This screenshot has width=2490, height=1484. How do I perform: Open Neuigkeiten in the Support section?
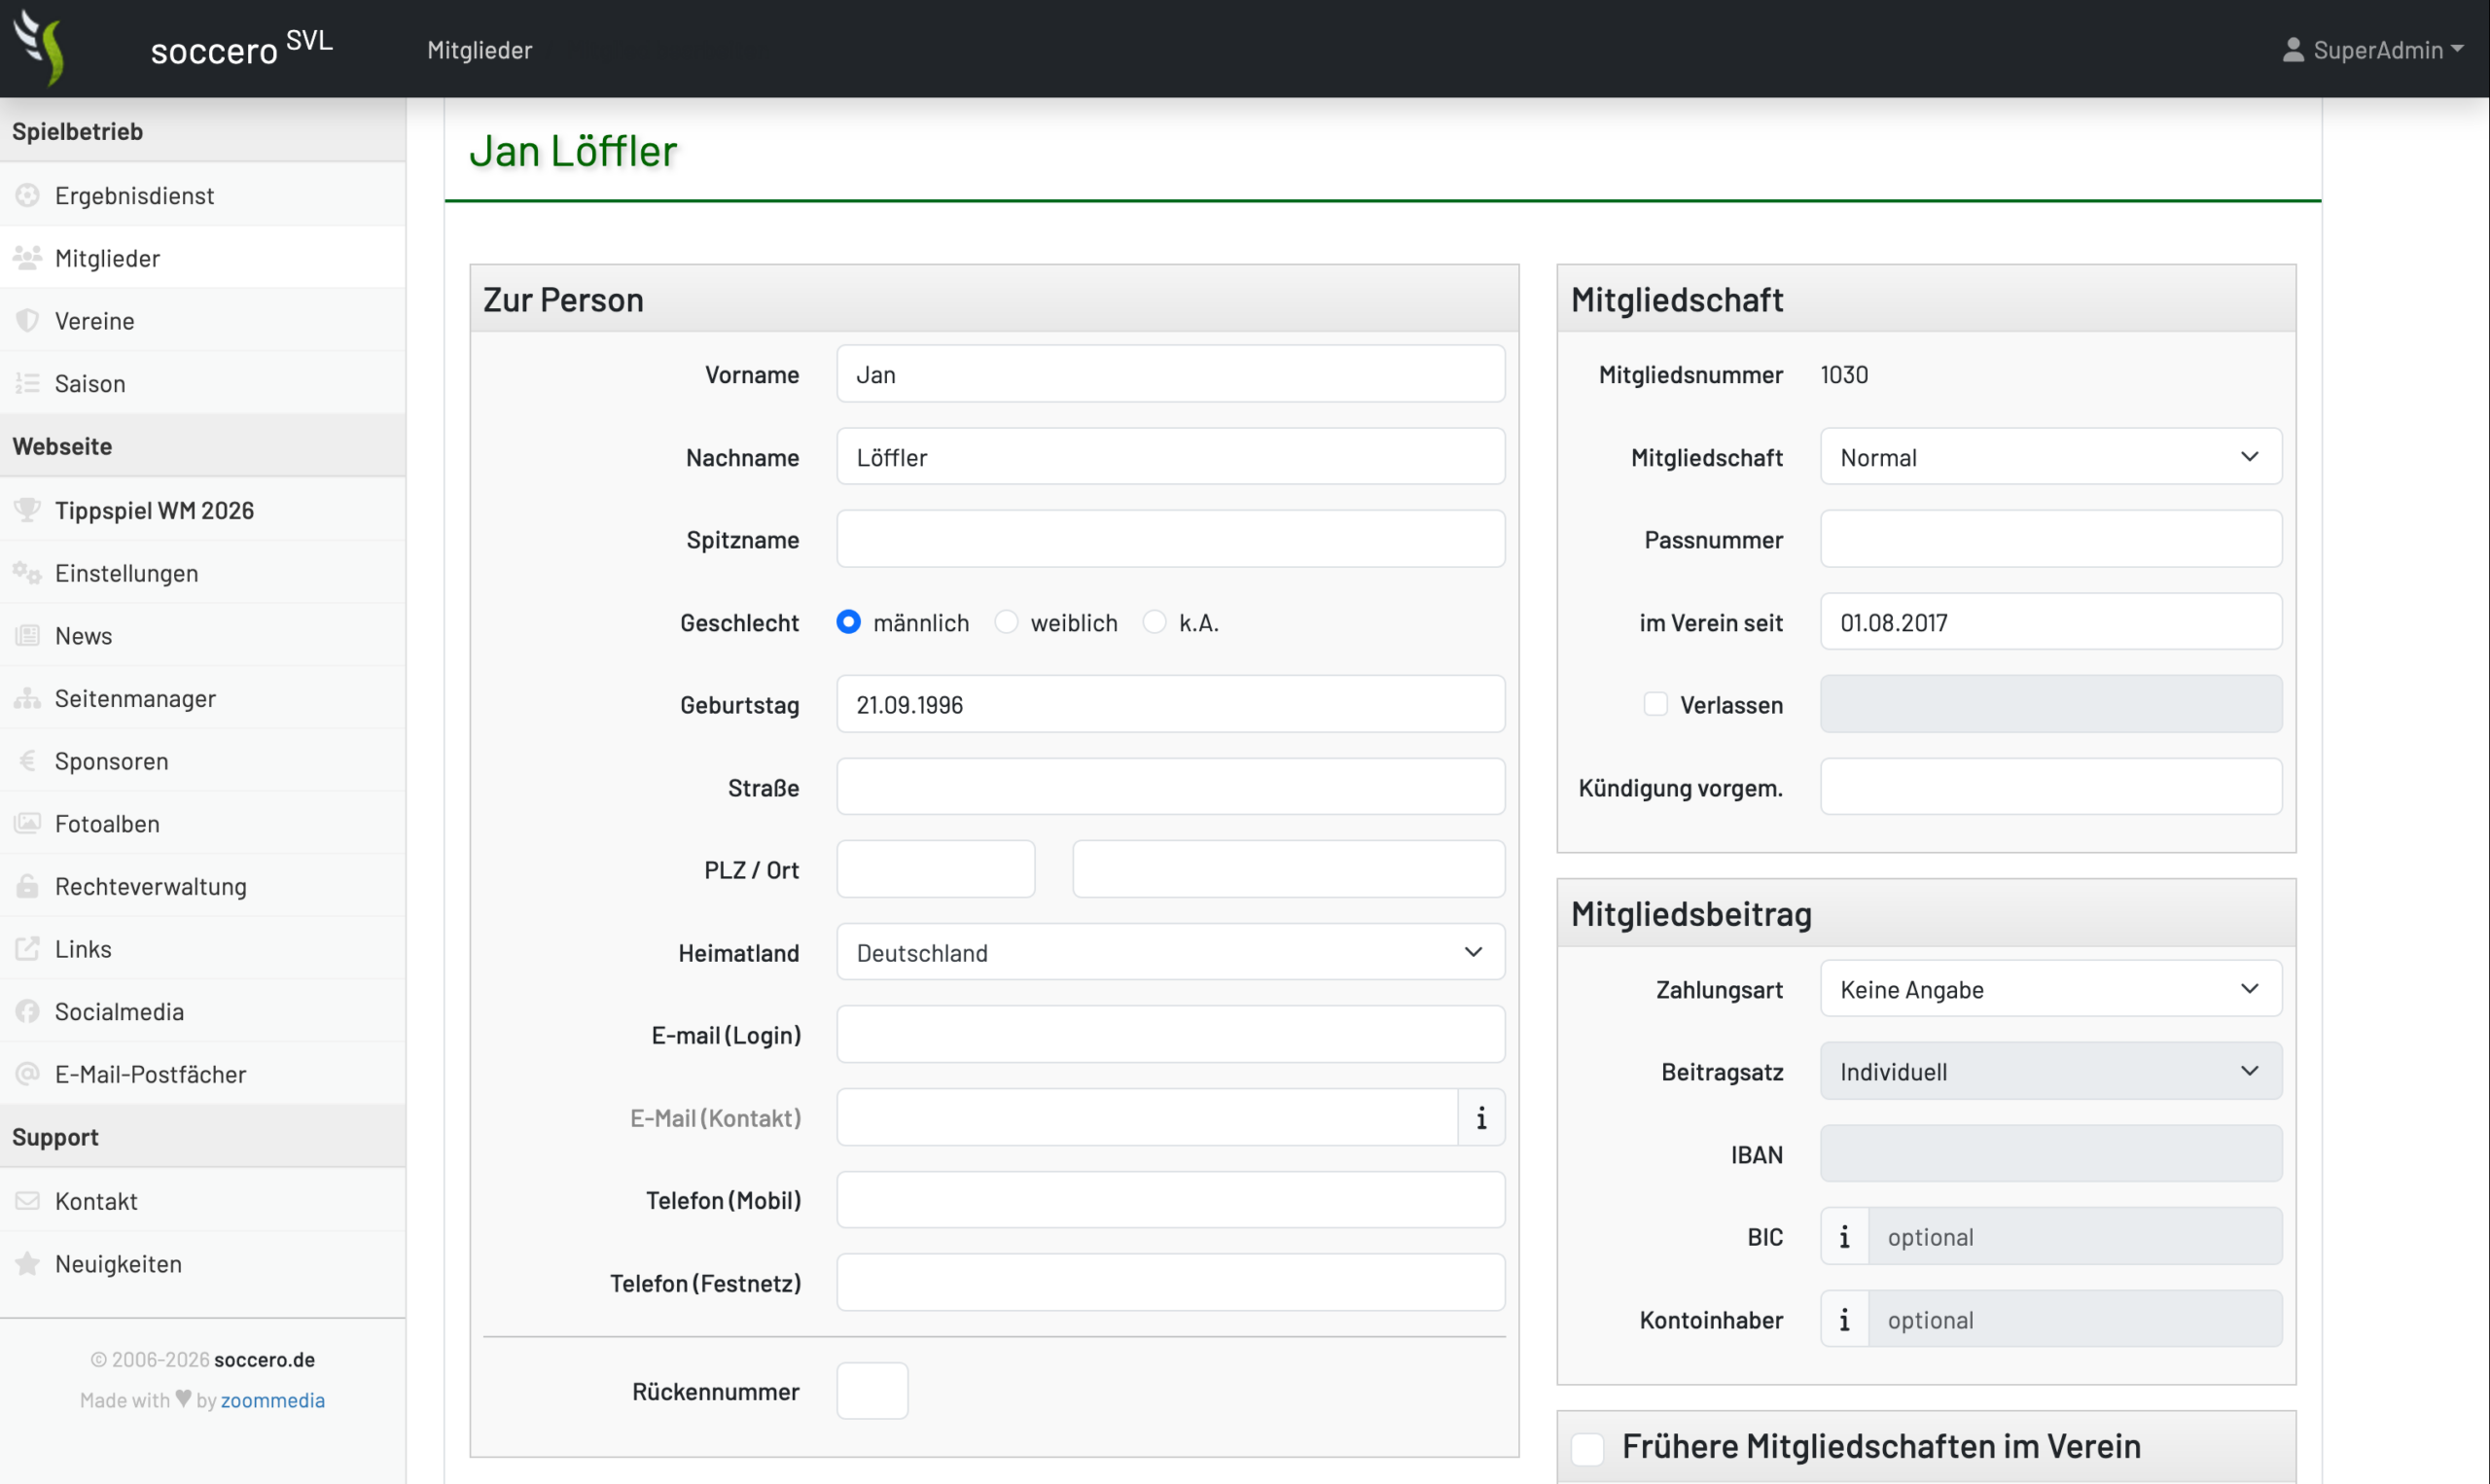tap(203, 1264)
